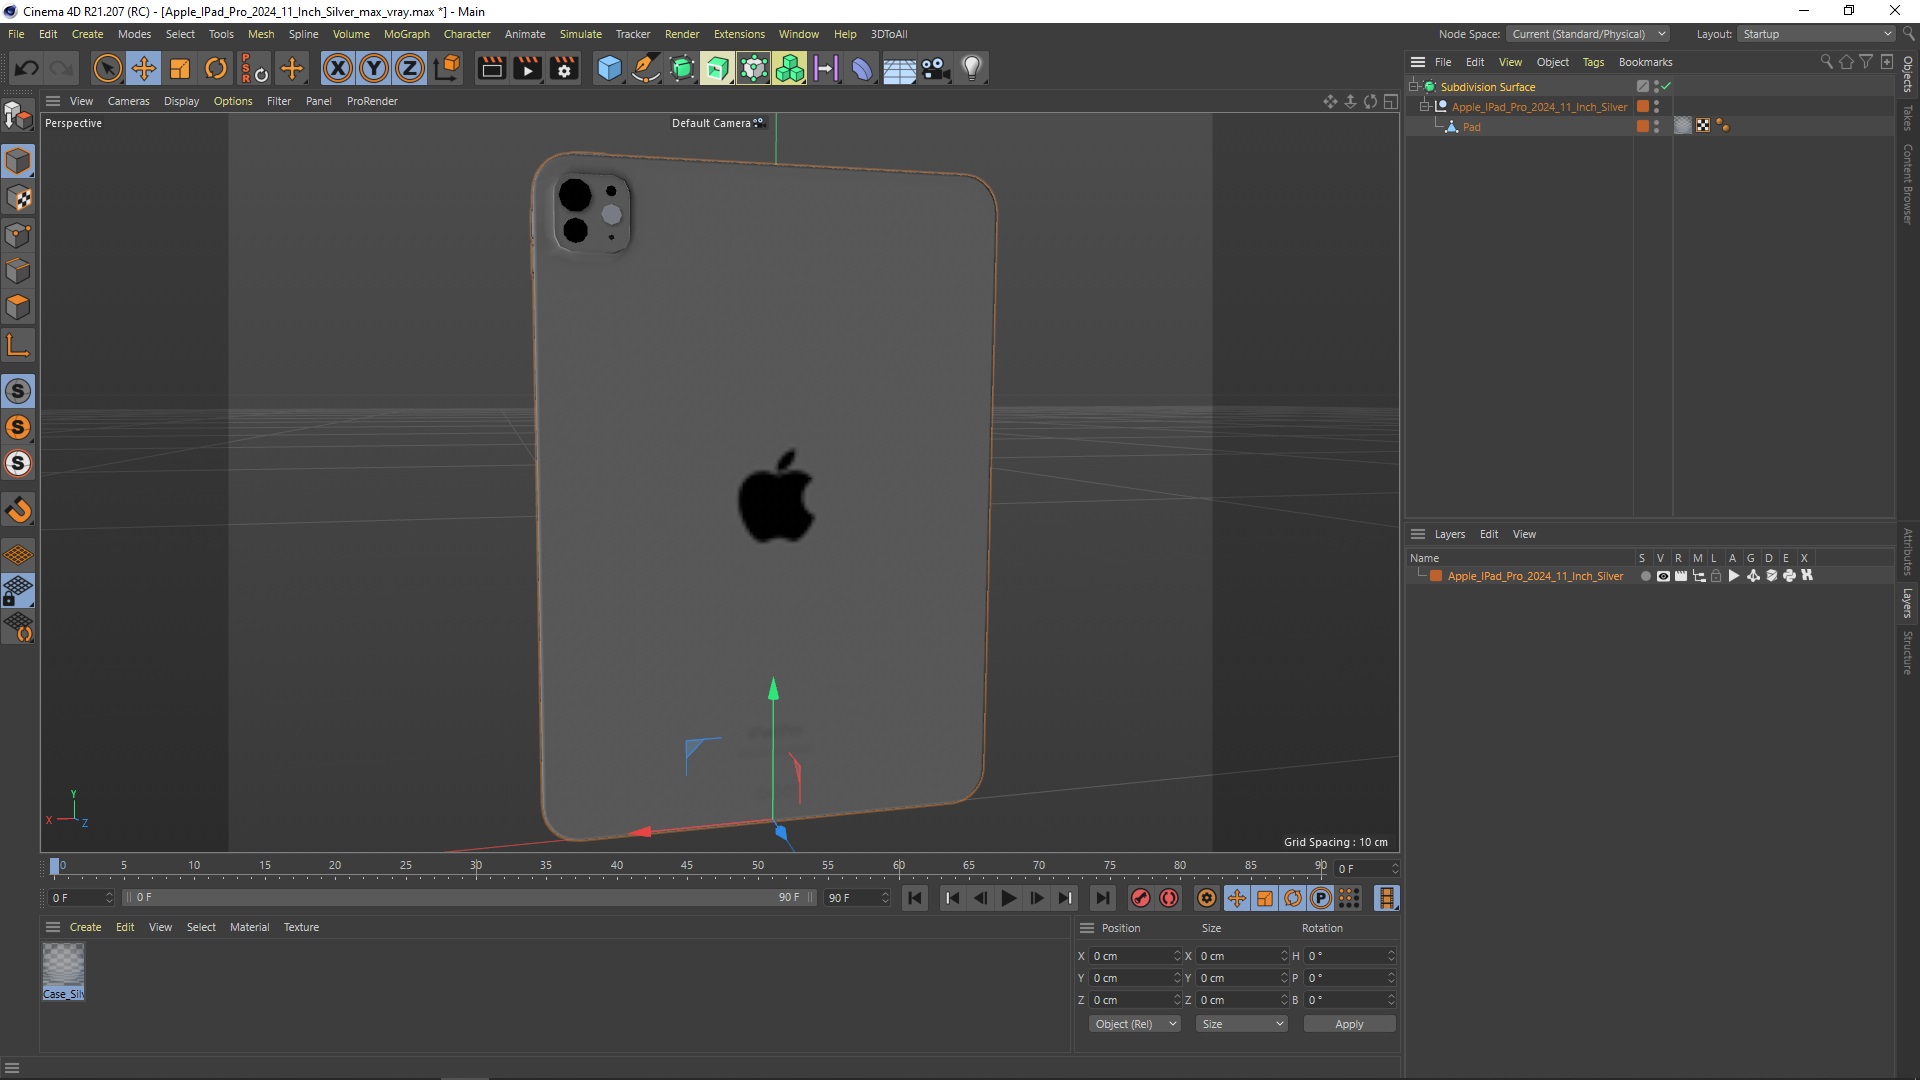Select the Case_Silver material thumbnail

click(x=63, y=965)
